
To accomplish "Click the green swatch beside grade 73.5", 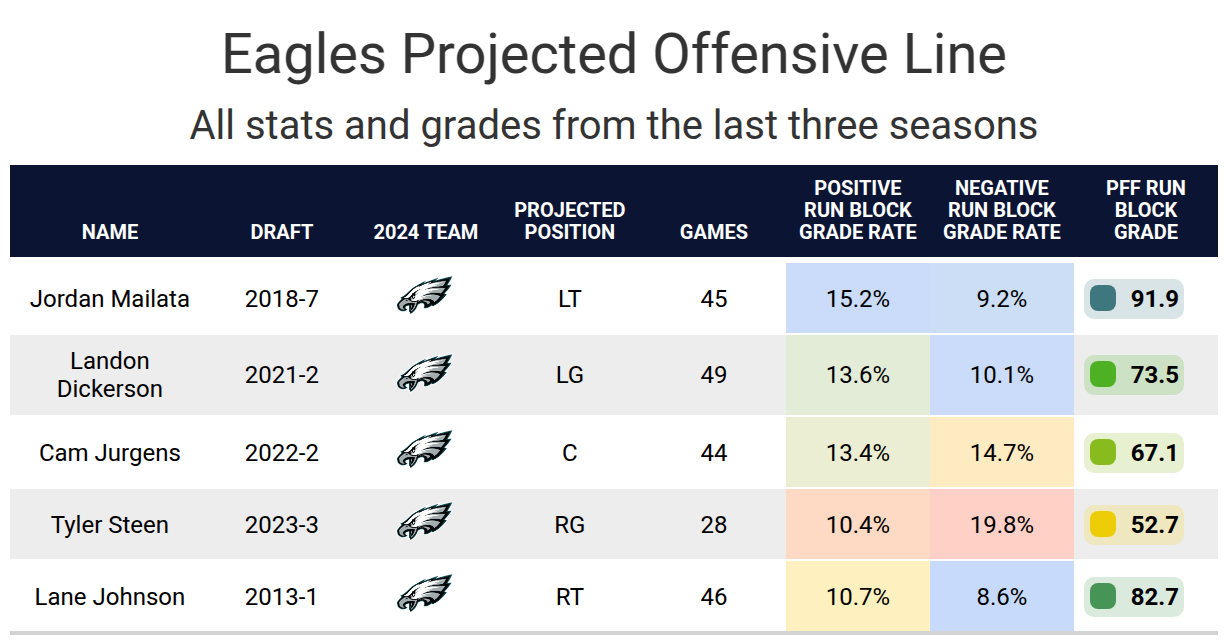I will [x=1103, y=375].
